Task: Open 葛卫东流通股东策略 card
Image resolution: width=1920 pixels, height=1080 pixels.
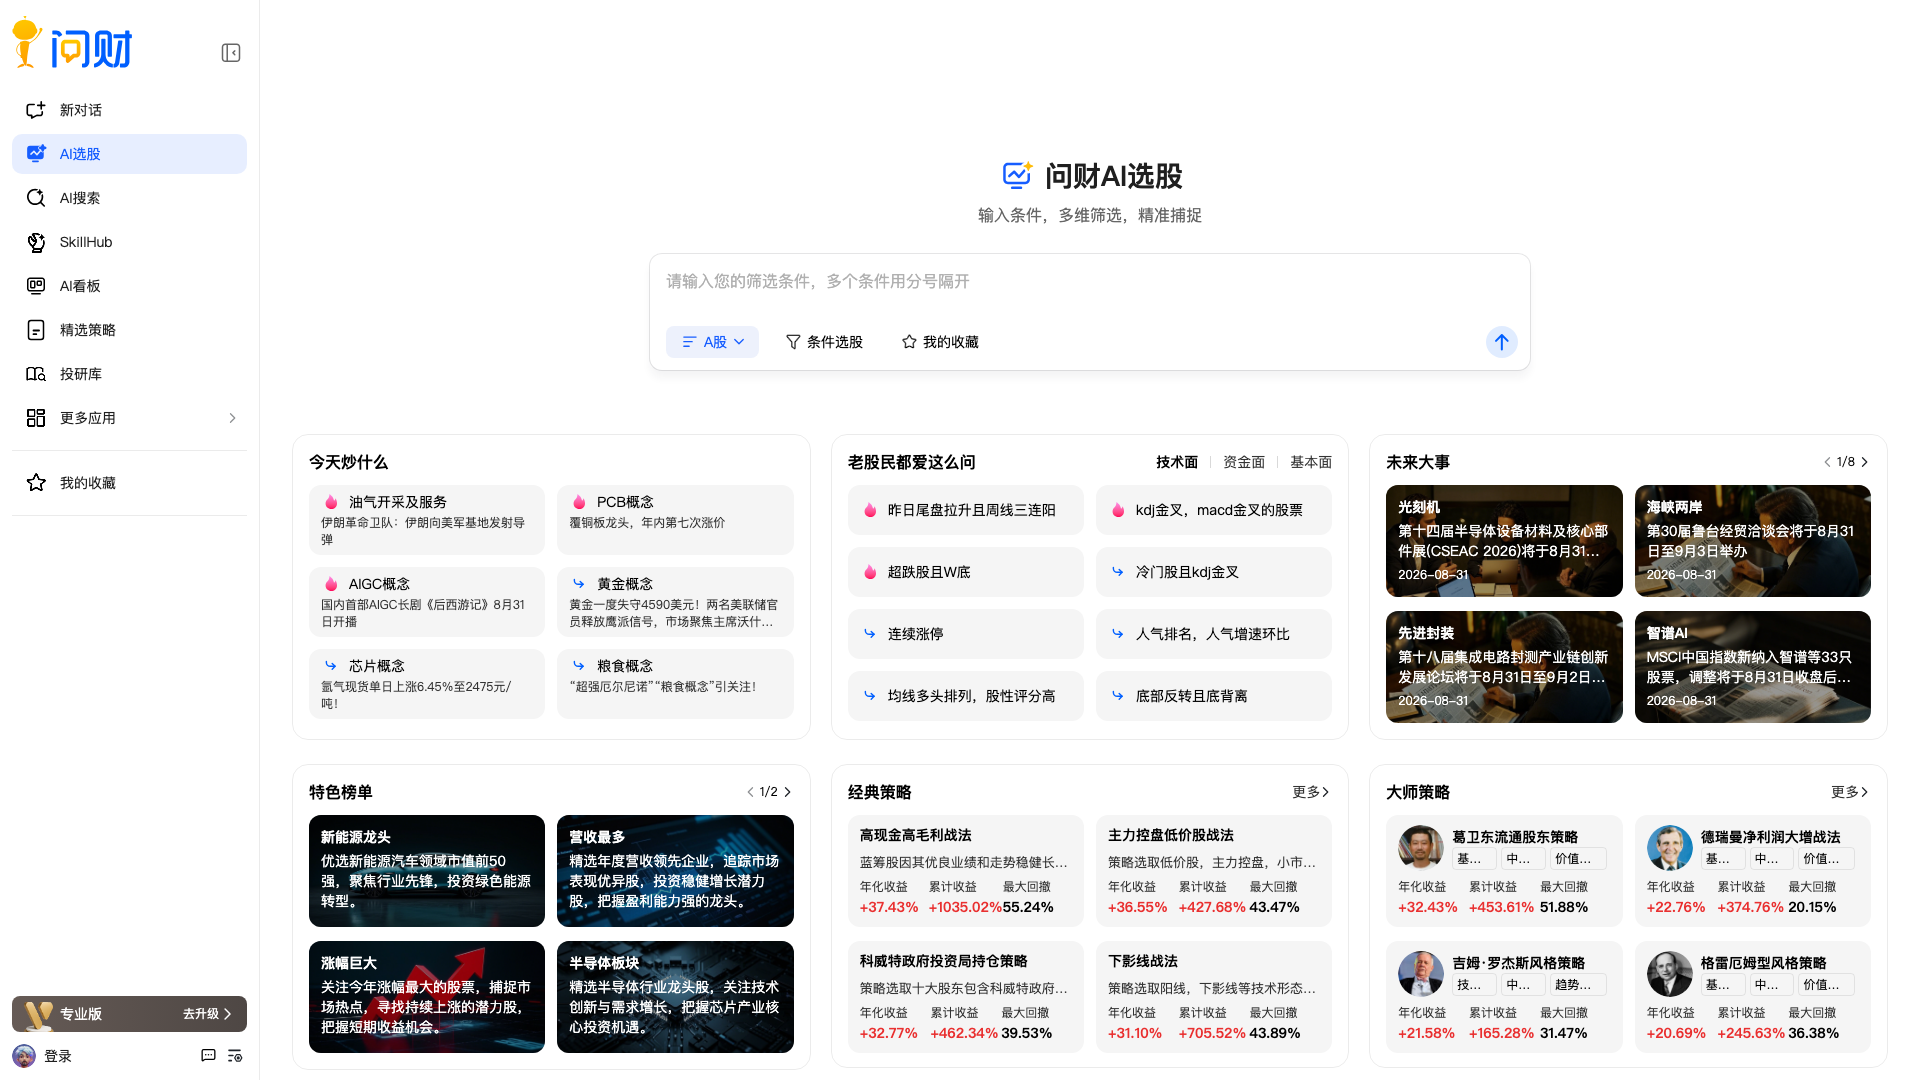Action: click(1504, 871)
